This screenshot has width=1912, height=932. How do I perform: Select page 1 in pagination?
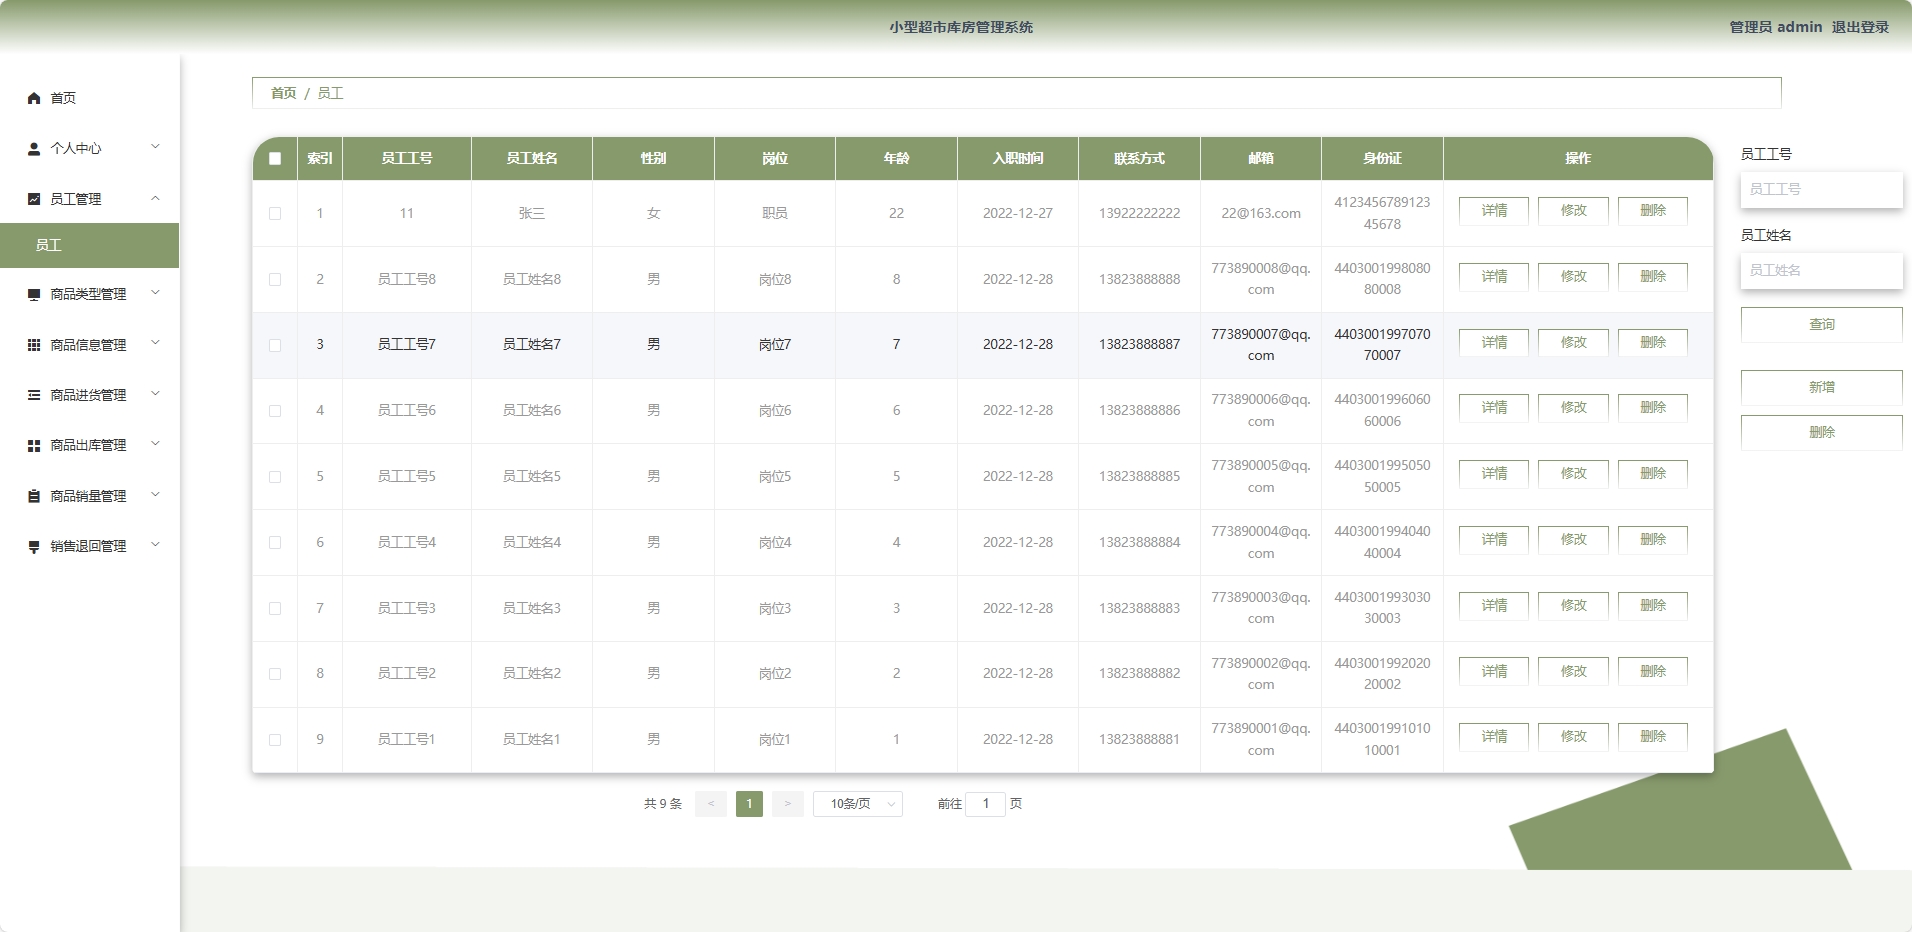[749, 804]
